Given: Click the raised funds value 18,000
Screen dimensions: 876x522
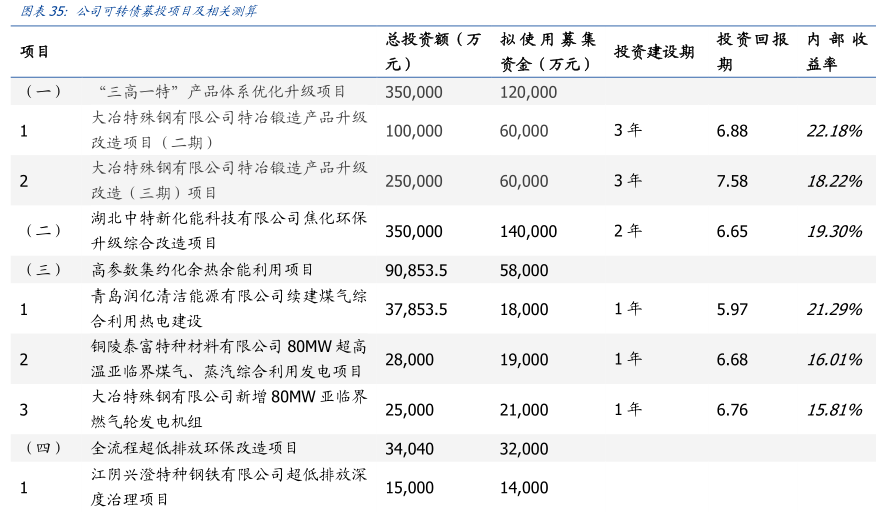Looking at the screenshot, I should 523,310.
